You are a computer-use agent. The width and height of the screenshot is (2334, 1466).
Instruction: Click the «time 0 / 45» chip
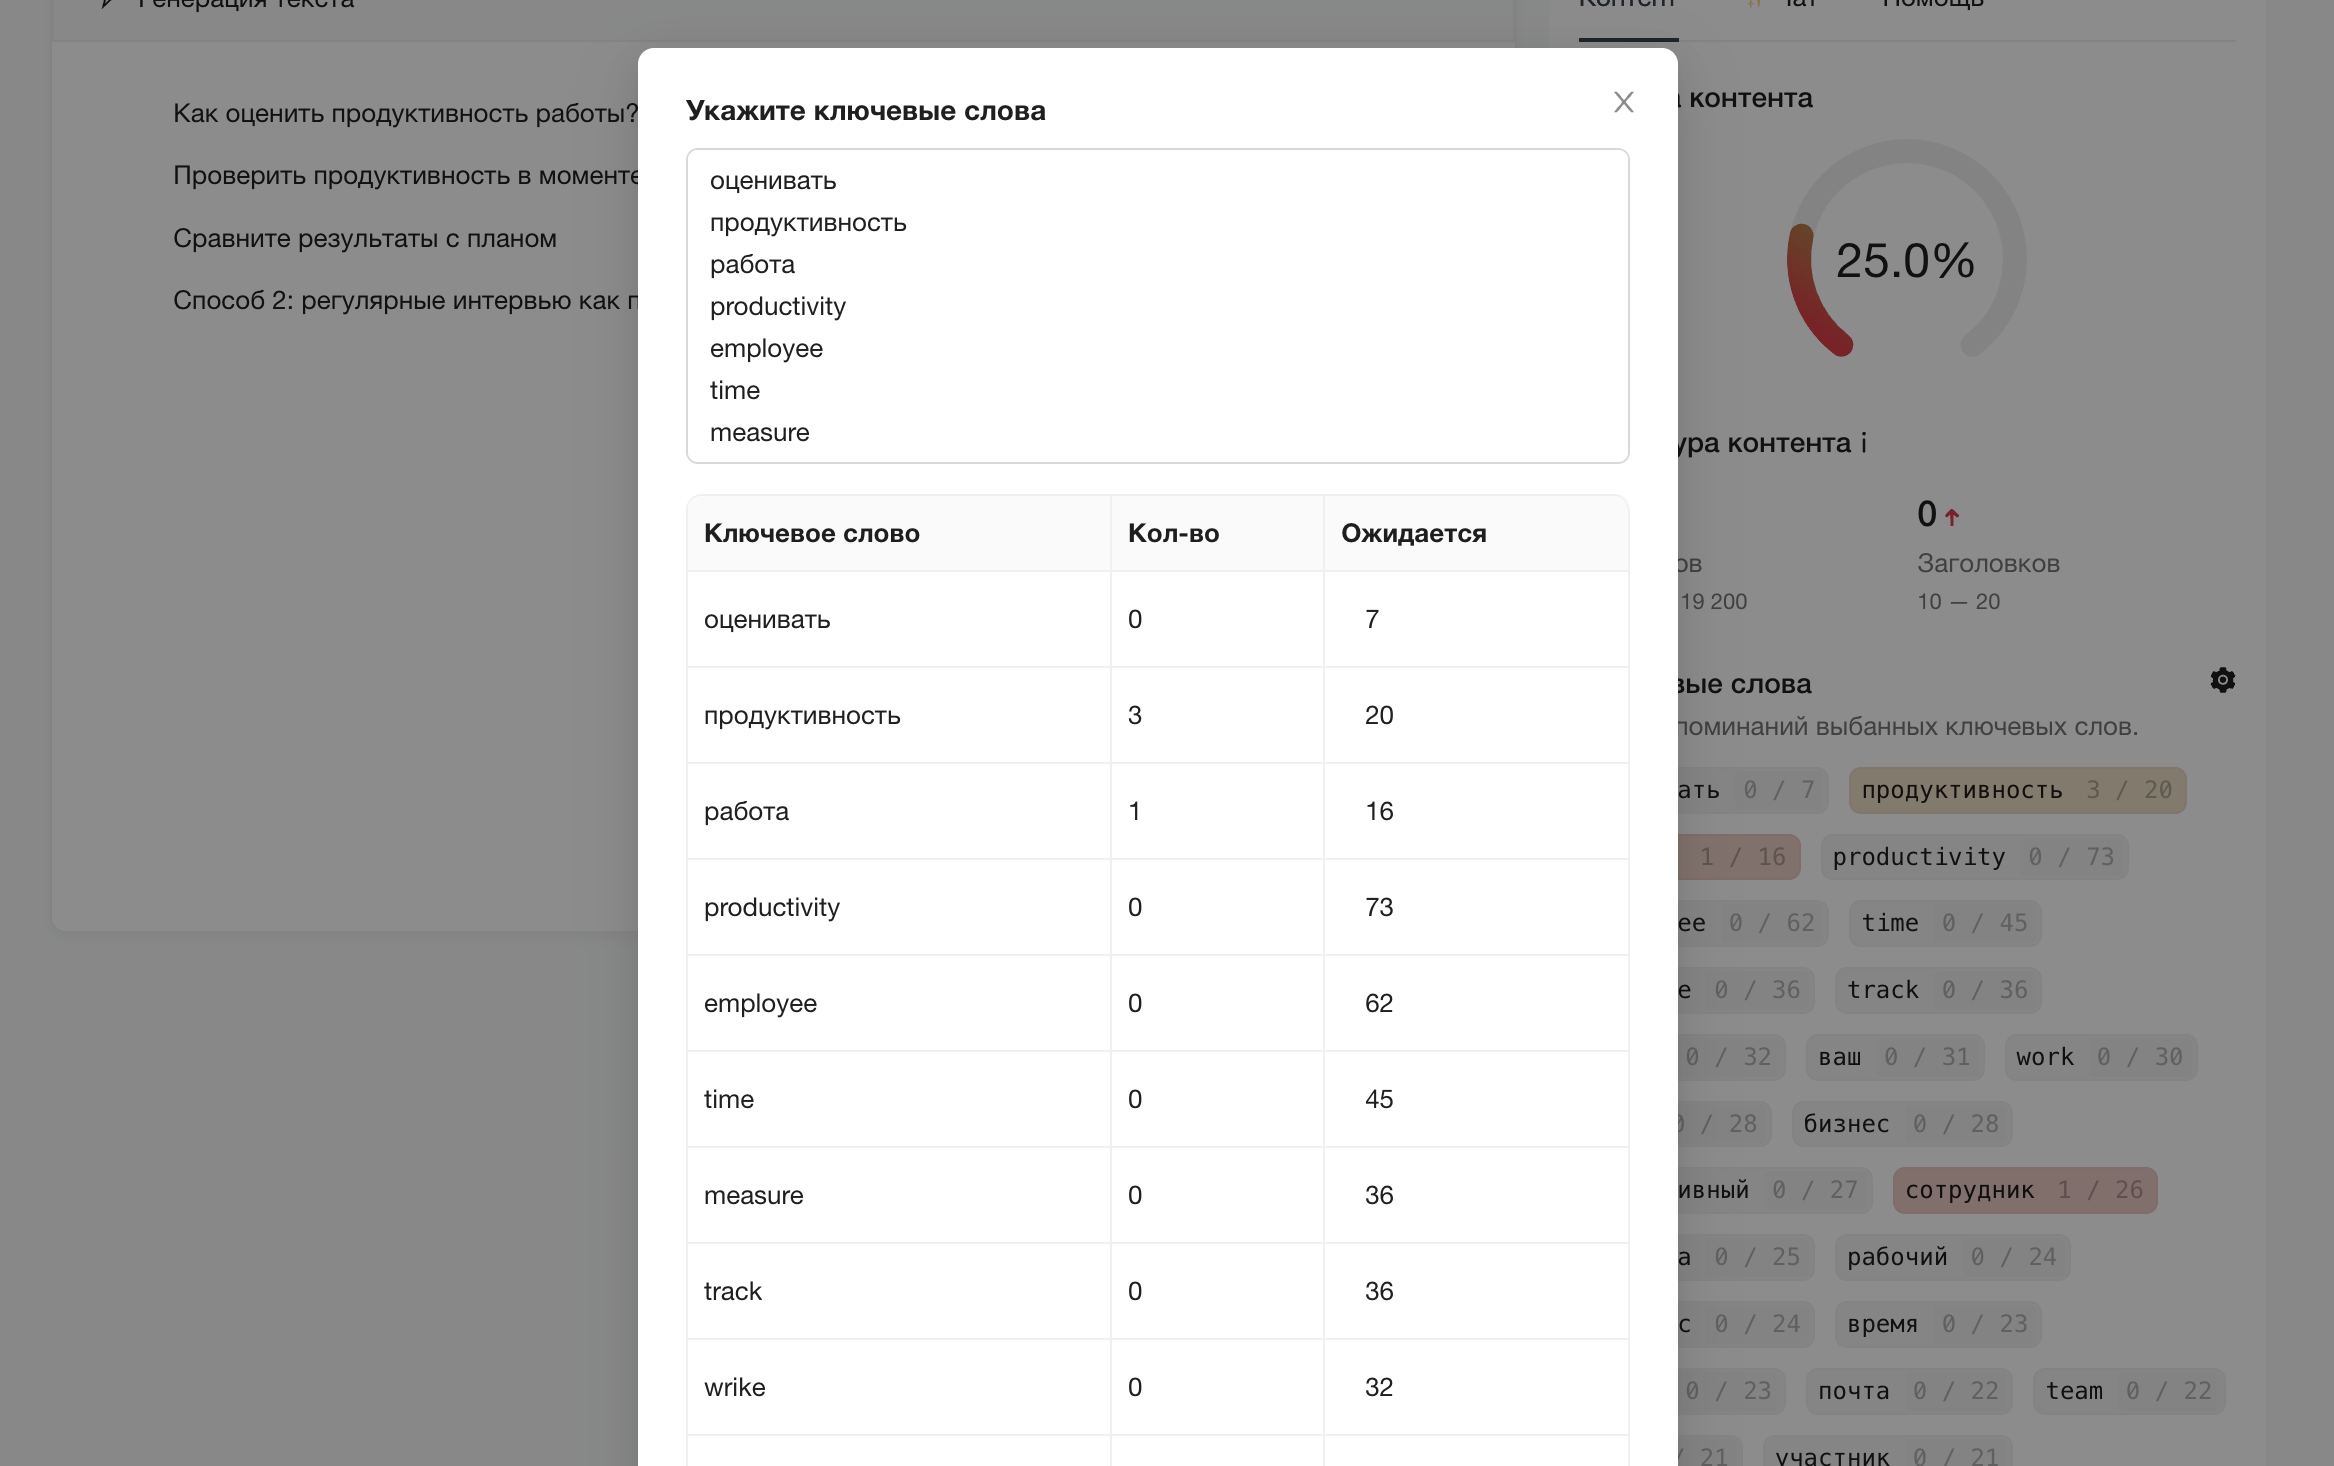pos(1944,923)
